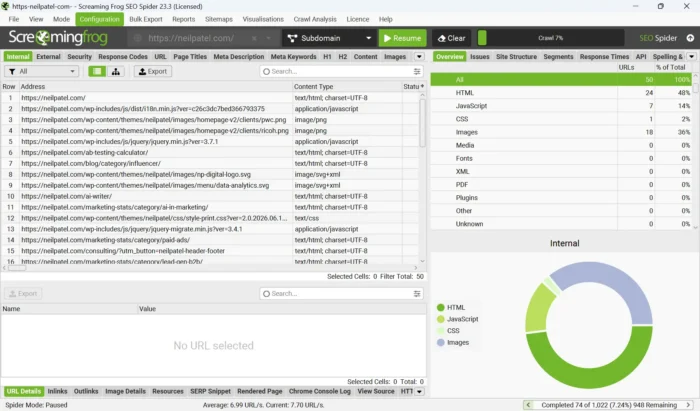
Task: Click the search filter settings icon in top panel
Action: point(417,71)
